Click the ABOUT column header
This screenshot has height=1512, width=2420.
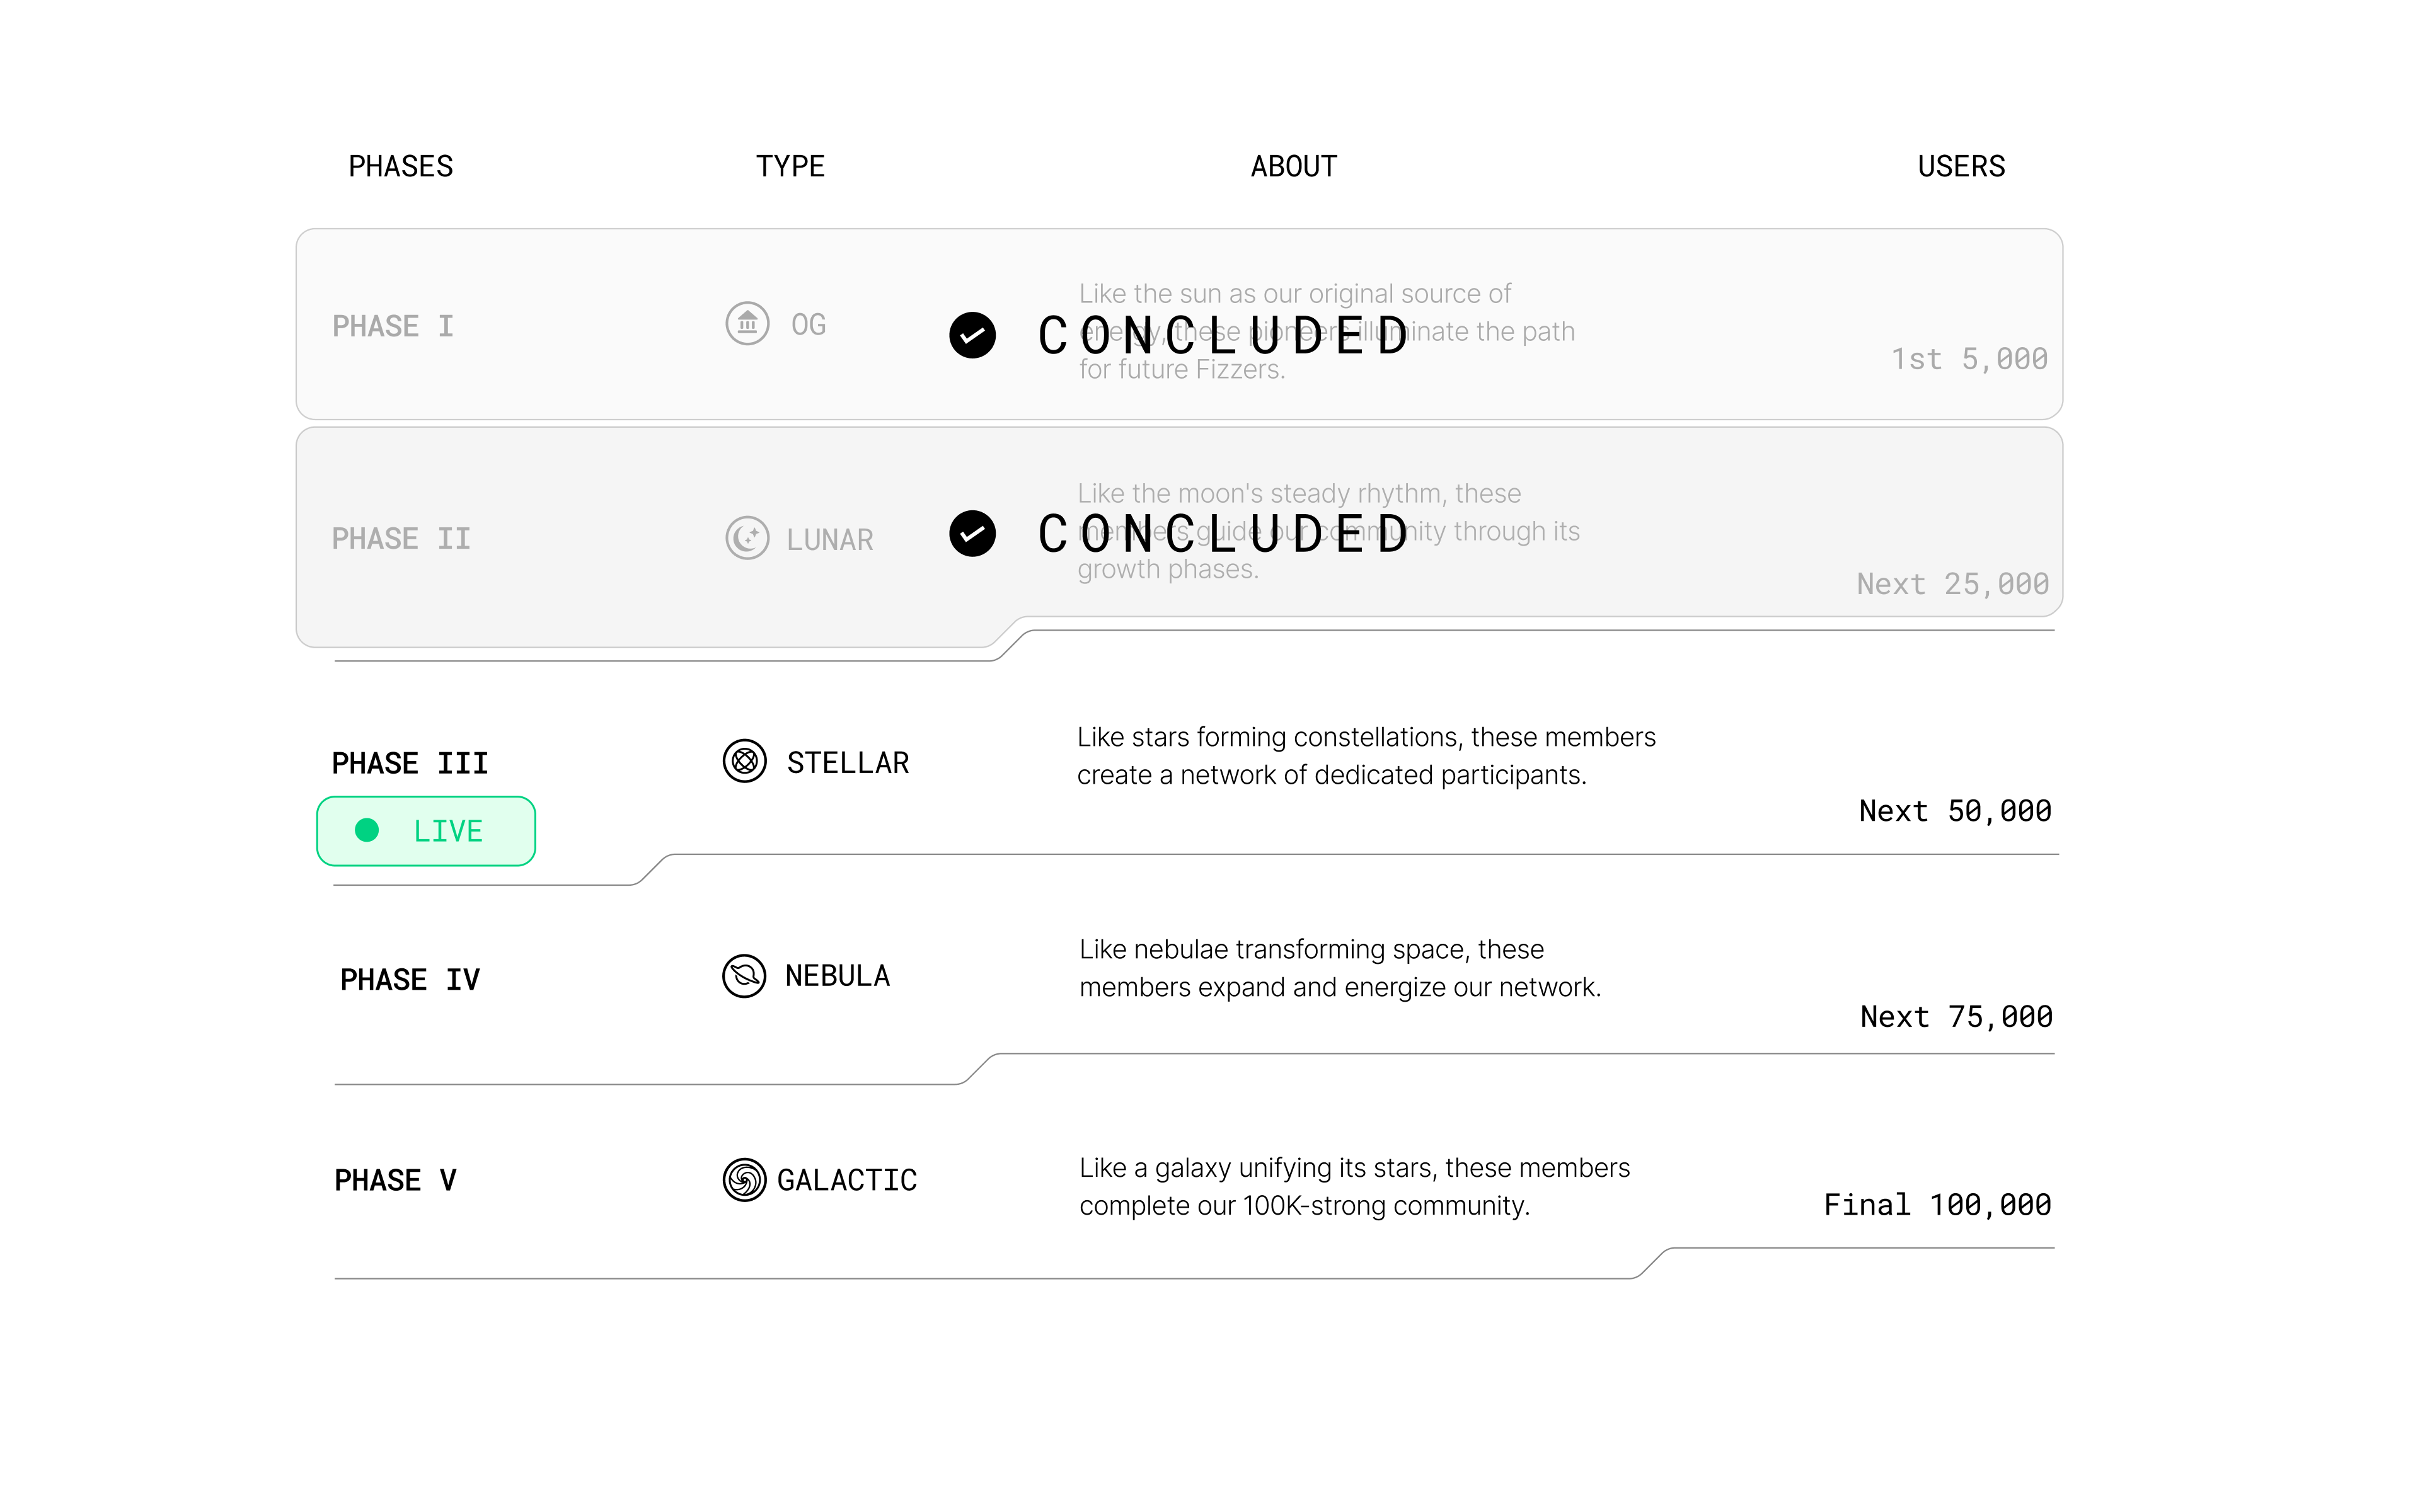click(x=1294, y=166)
